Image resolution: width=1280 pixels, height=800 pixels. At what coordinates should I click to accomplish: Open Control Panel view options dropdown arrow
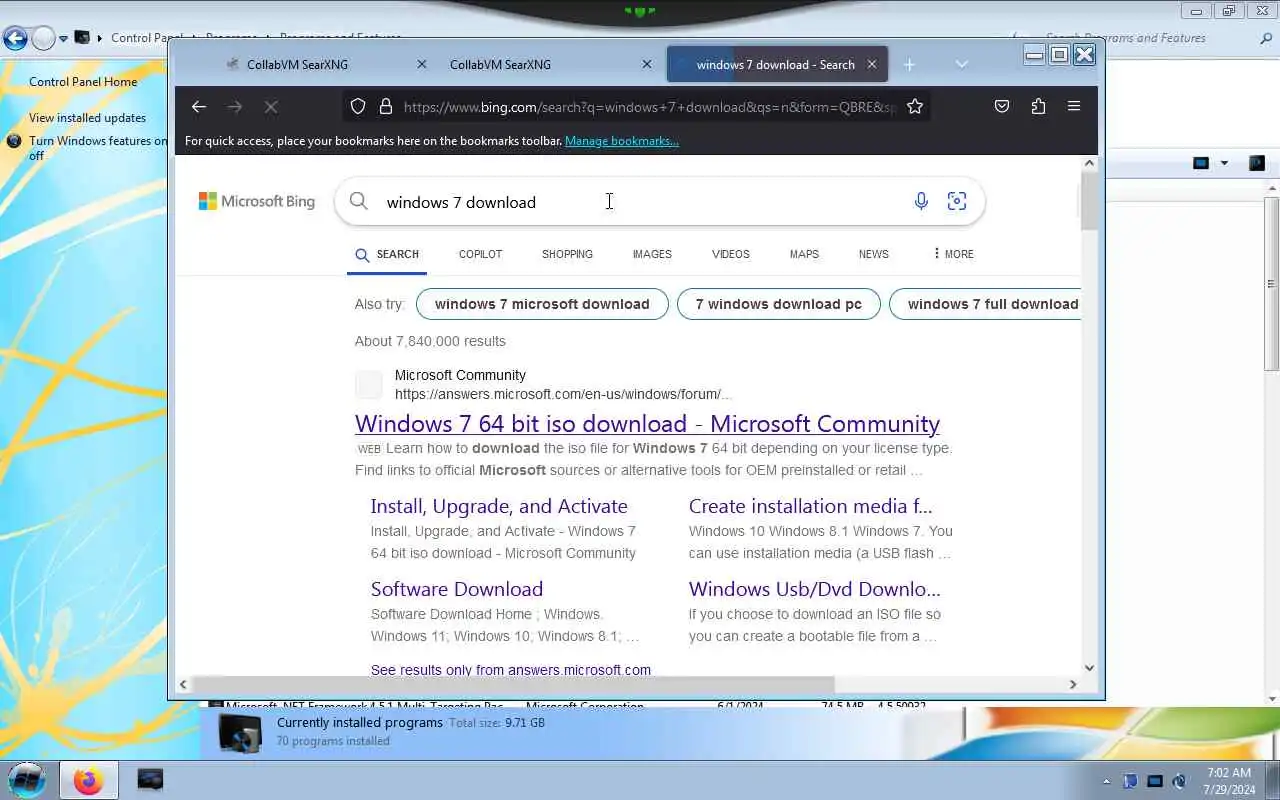pos(1224,163)
